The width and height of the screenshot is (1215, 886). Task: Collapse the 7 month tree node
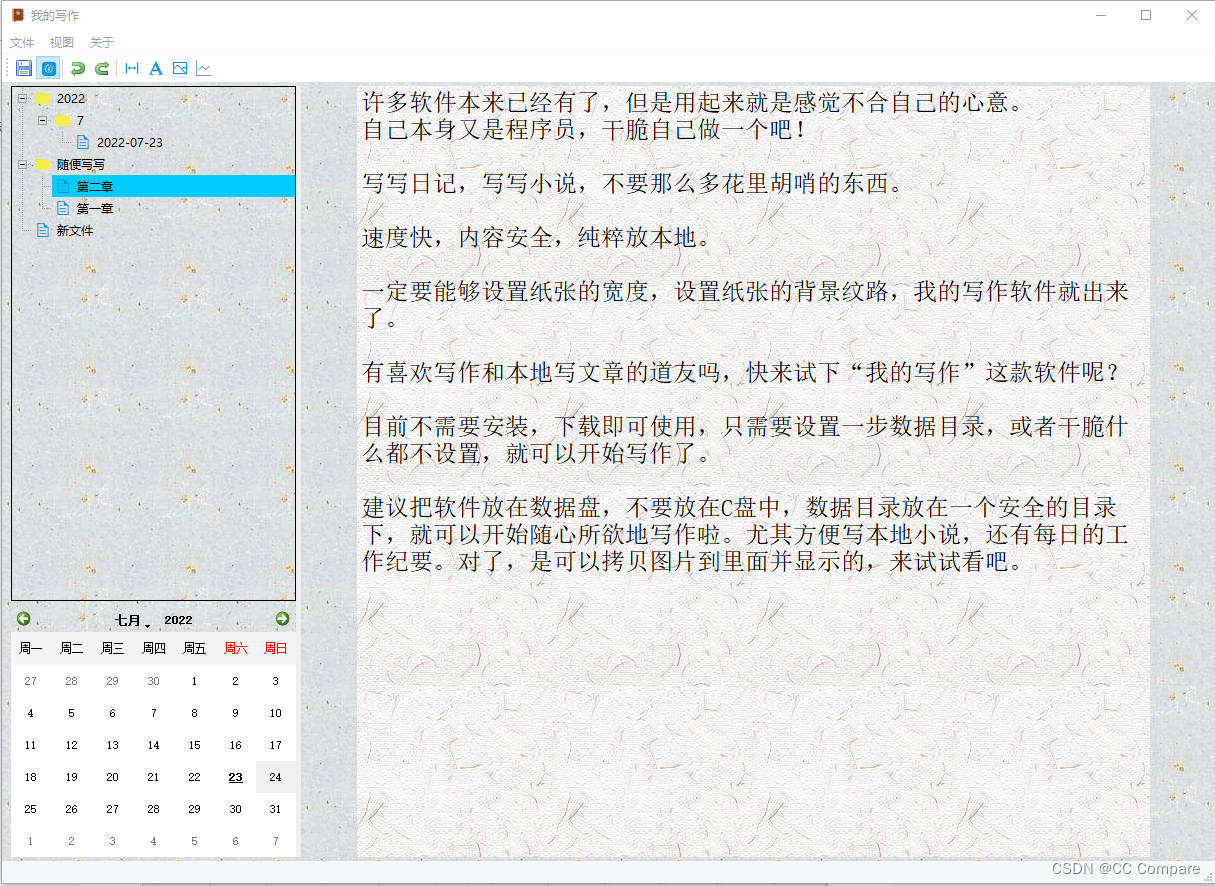coord(42,120)
